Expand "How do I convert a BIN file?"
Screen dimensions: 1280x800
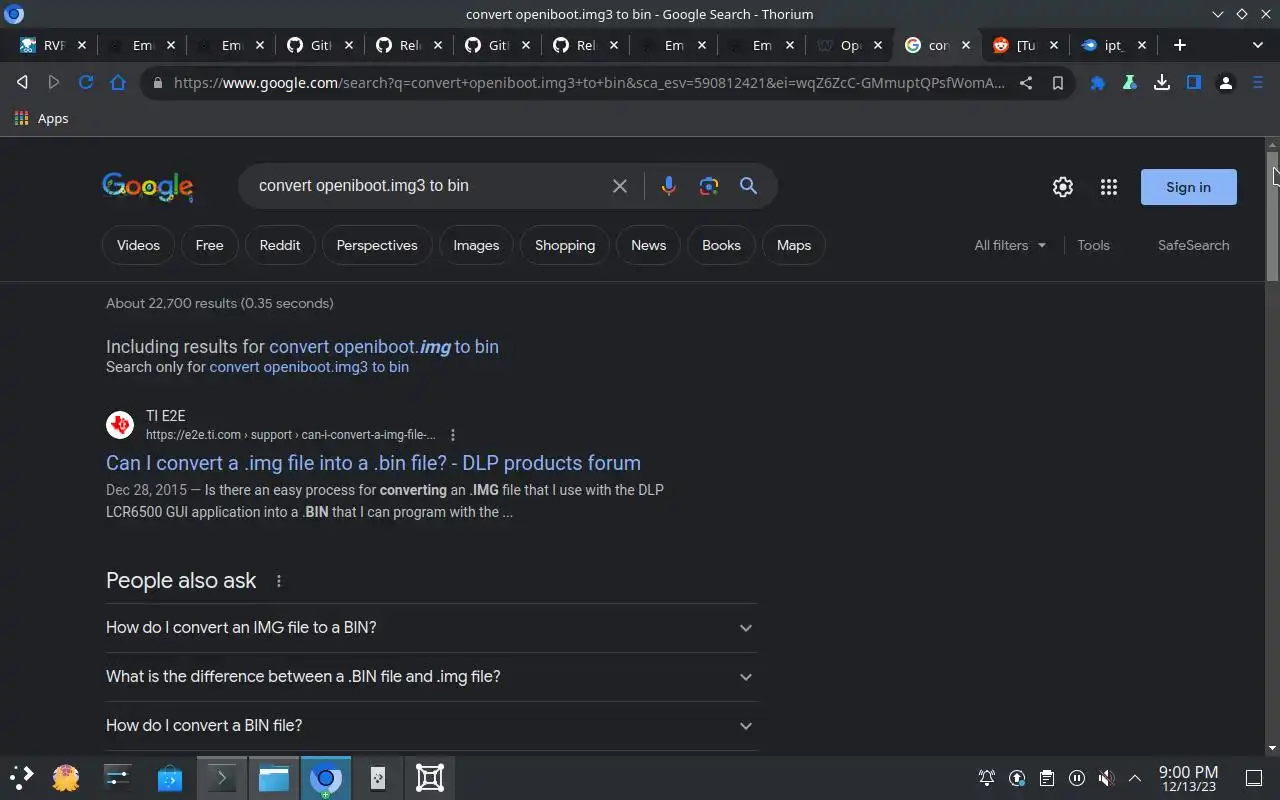(431, 726)
